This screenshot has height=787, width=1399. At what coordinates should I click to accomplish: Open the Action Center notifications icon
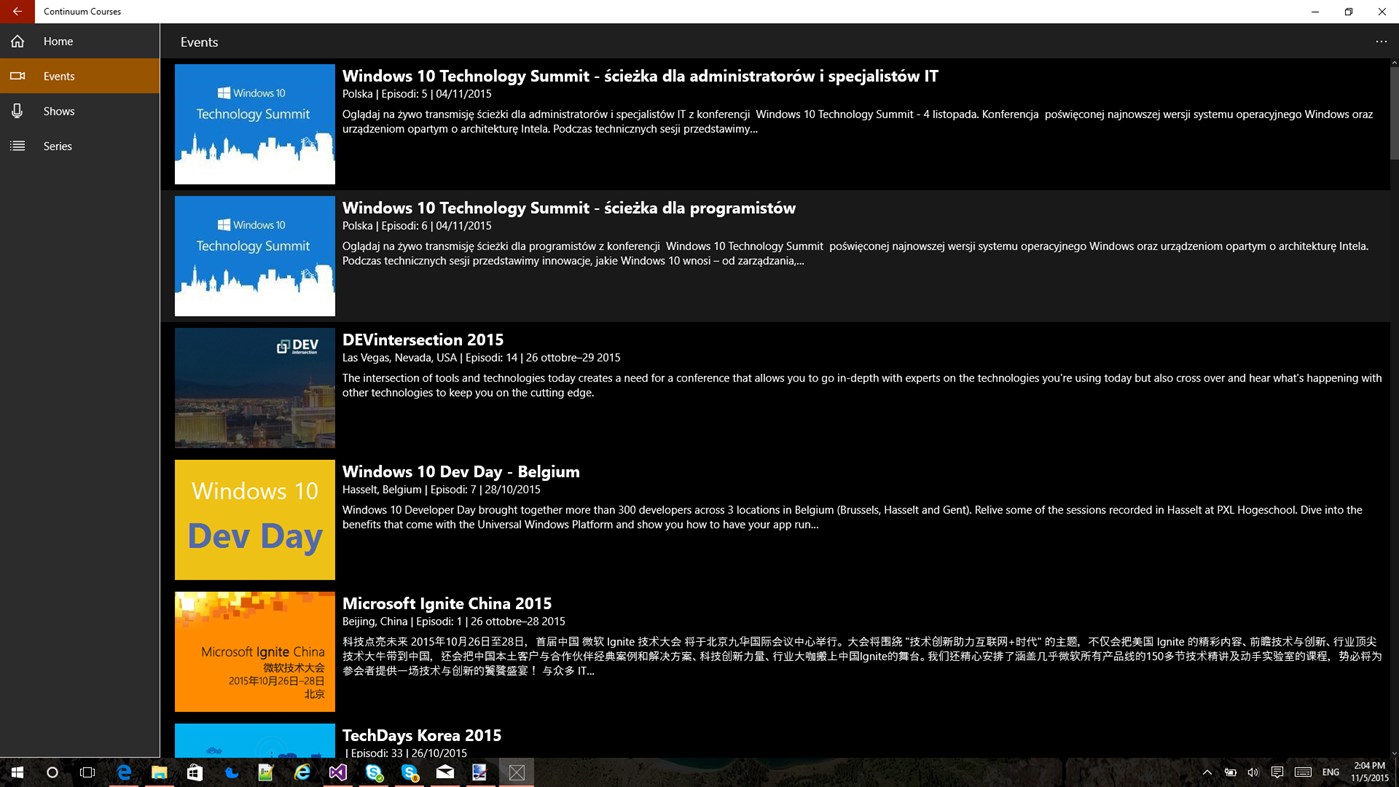point(1277,772)
